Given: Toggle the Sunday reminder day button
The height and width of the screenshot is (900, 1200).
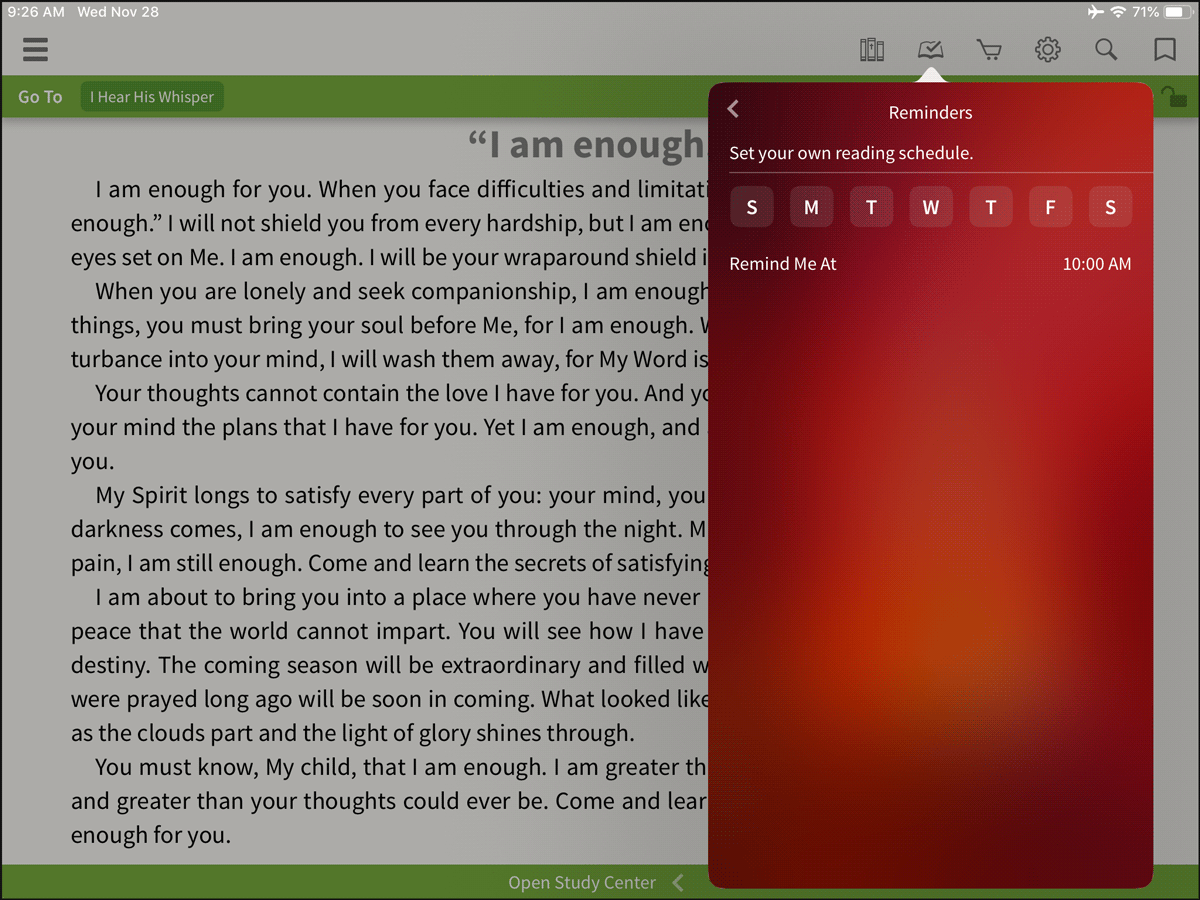Looking at the screenshot, I should click(x=751, y=208).
